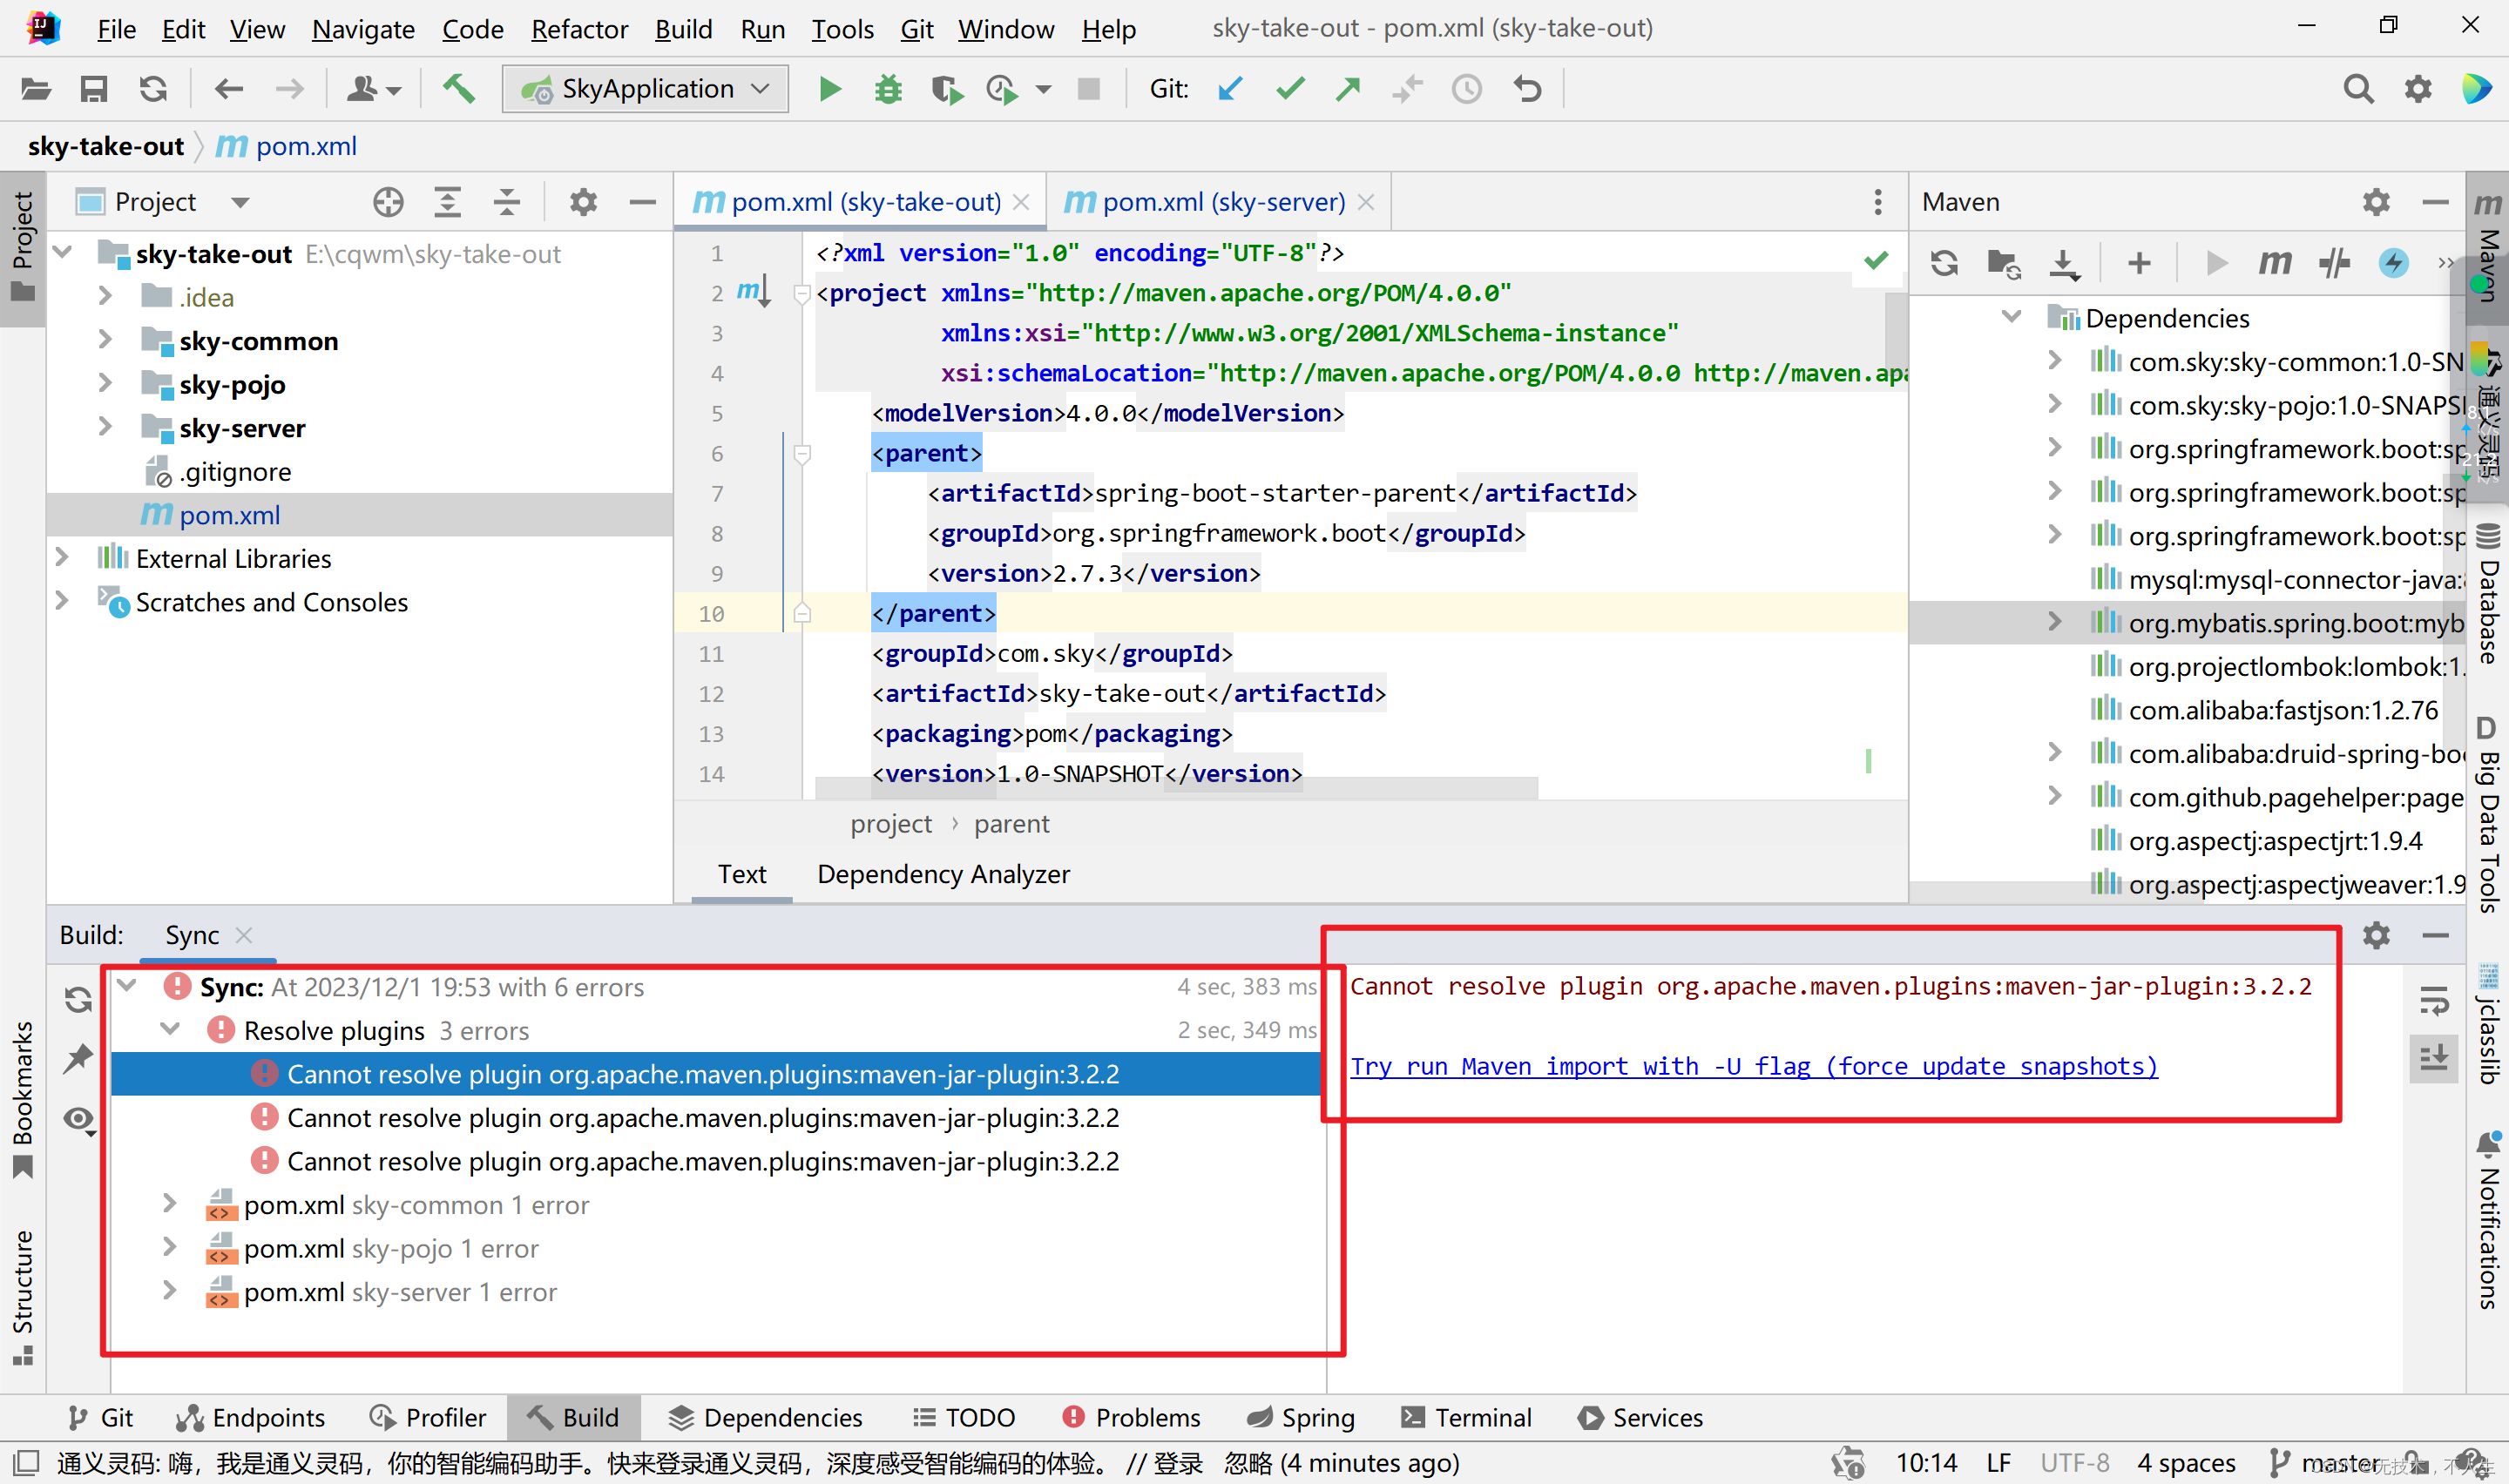Switch to pom.xml (sky-server) tab
Image resolution: width=2509 pixels, height=1484 pixels.
click(1222, 202)
